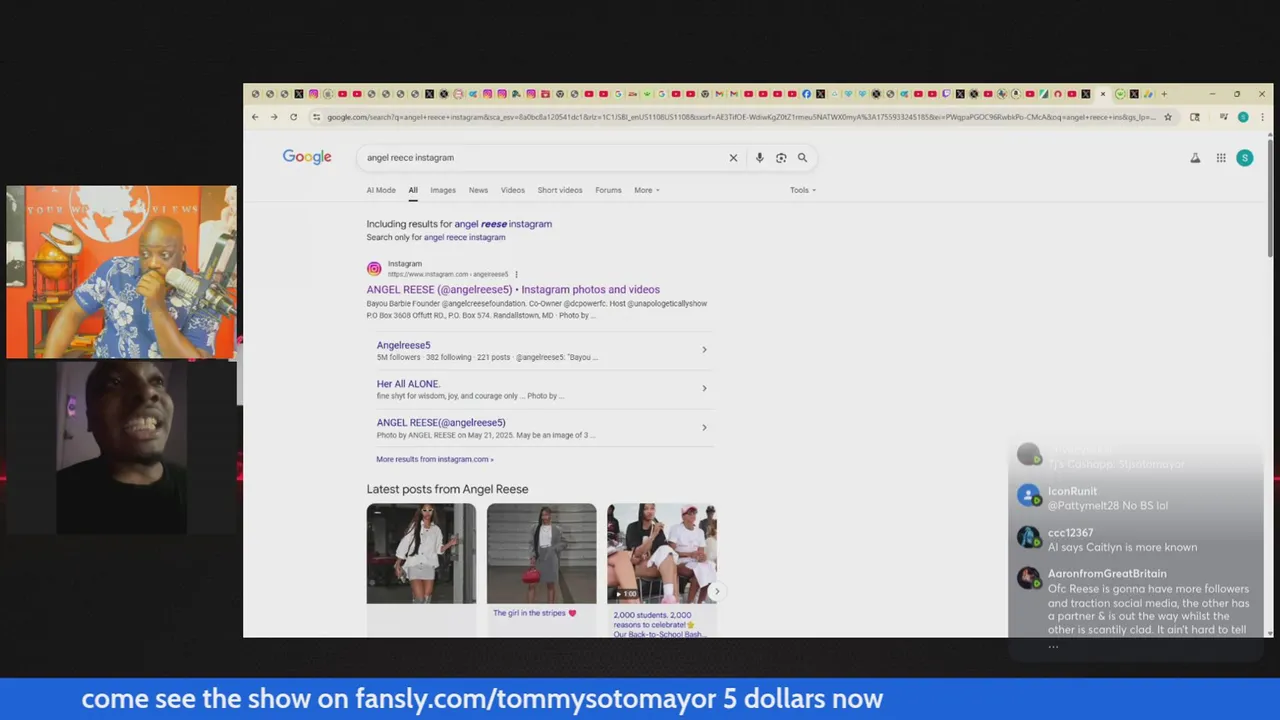The height and width of the screenshot is (720, 1280).
Task: Reload the Google results page
Action: (293, 117)
